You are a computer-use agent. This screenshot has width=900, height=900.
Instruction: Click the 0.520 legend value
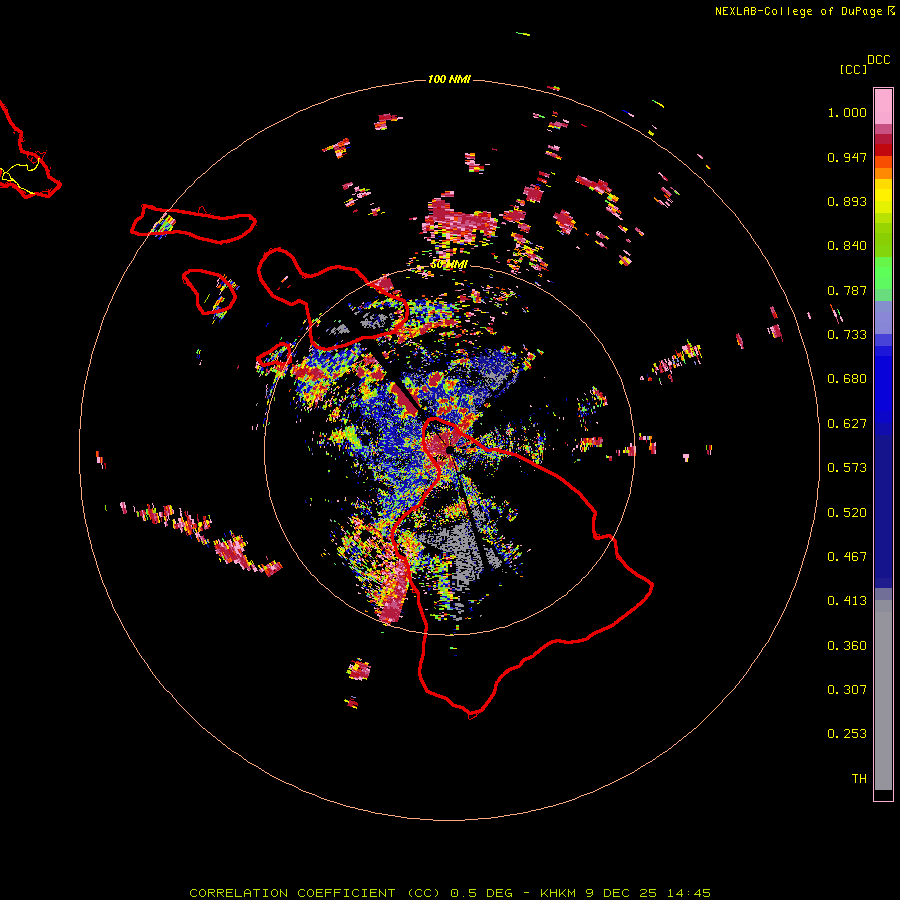click(847, 513)
